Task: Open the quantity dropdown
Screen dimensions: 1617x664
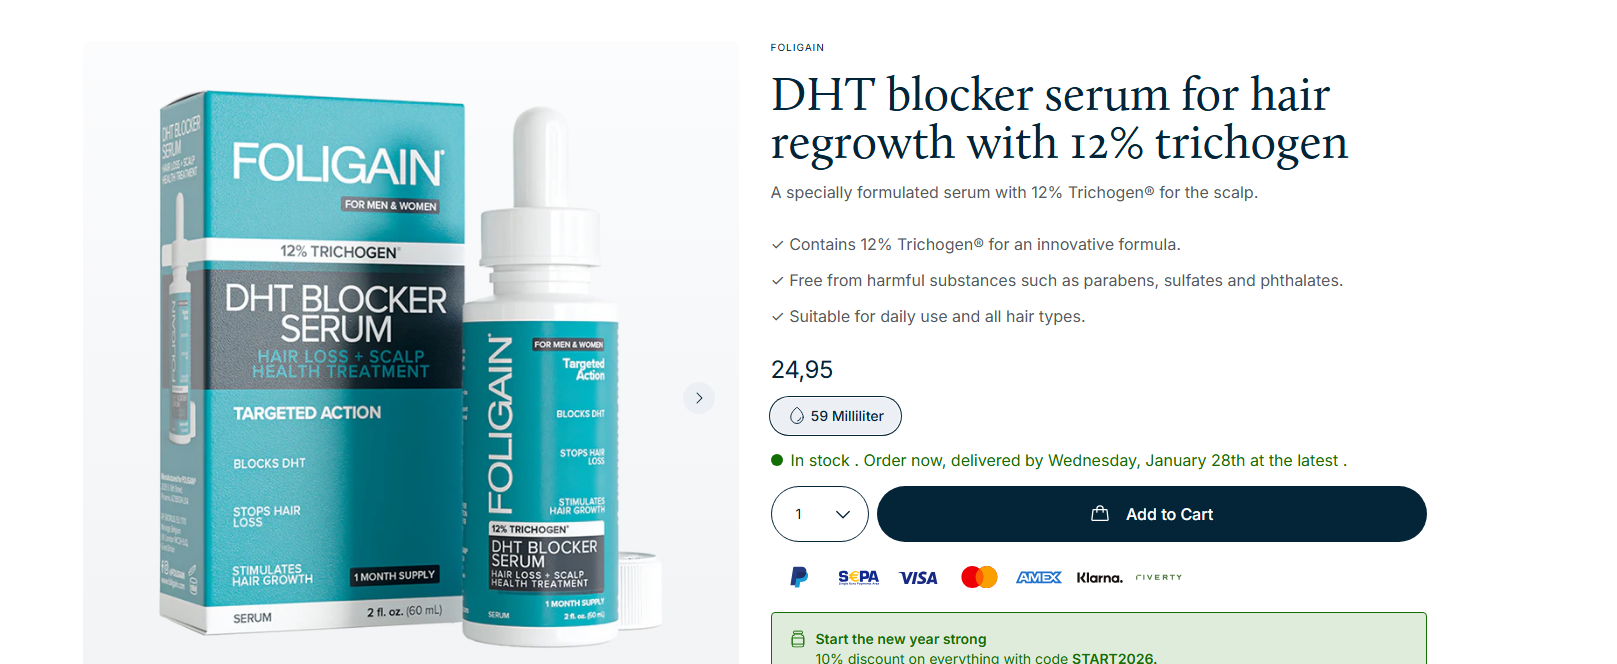Action: 820,514
